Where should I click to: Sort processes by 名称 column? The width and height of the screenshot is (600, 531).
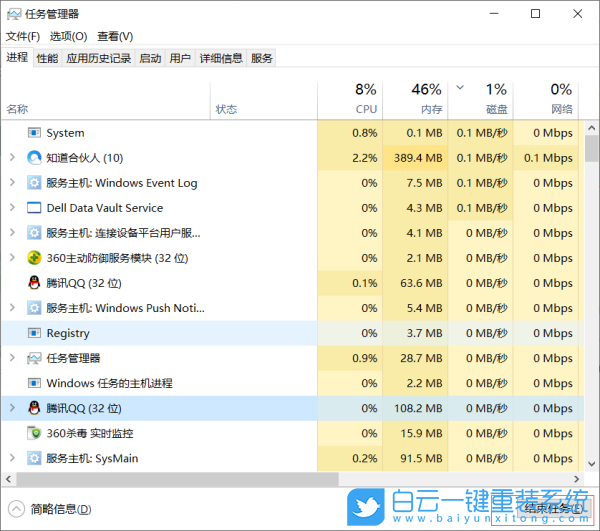[x=106, y=101]
